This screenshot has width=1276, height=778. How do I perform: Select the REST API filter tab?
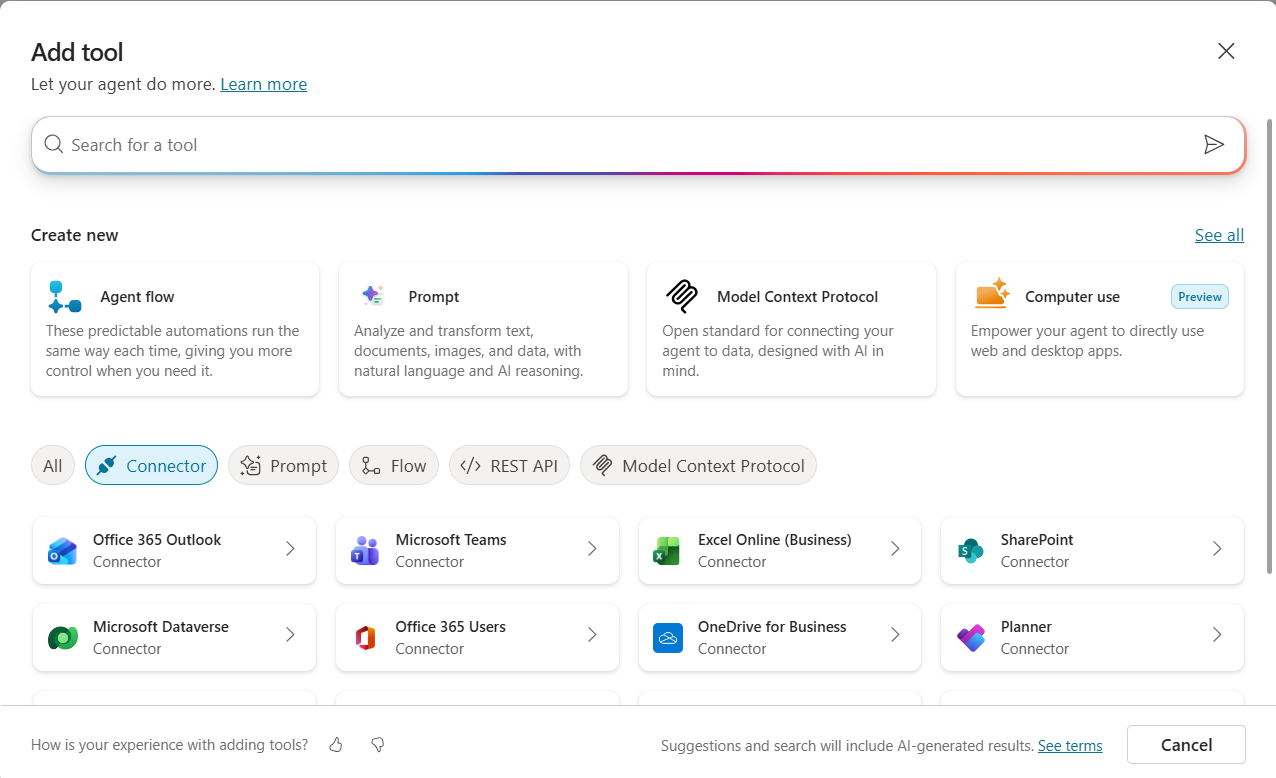(509, 465)
